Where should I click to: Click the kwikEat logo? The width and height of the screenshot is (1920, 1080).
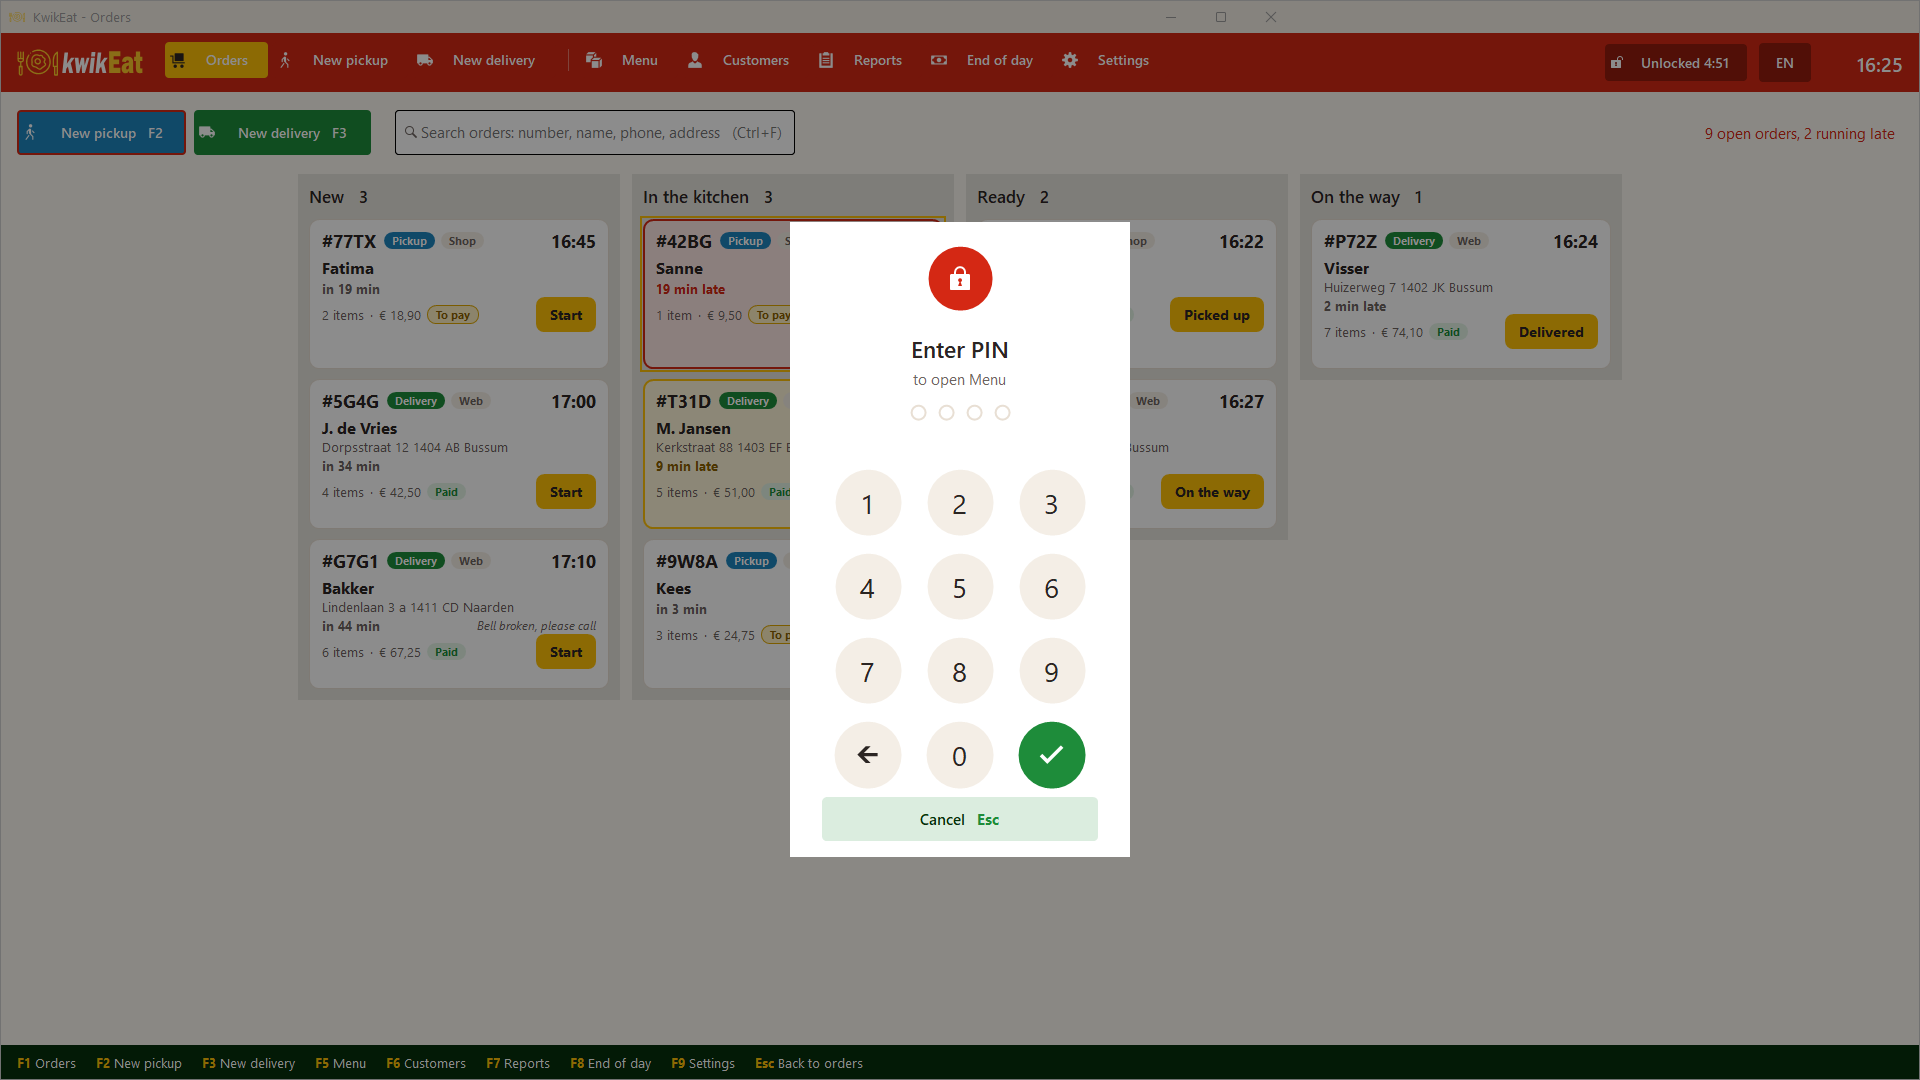point(80,63)
